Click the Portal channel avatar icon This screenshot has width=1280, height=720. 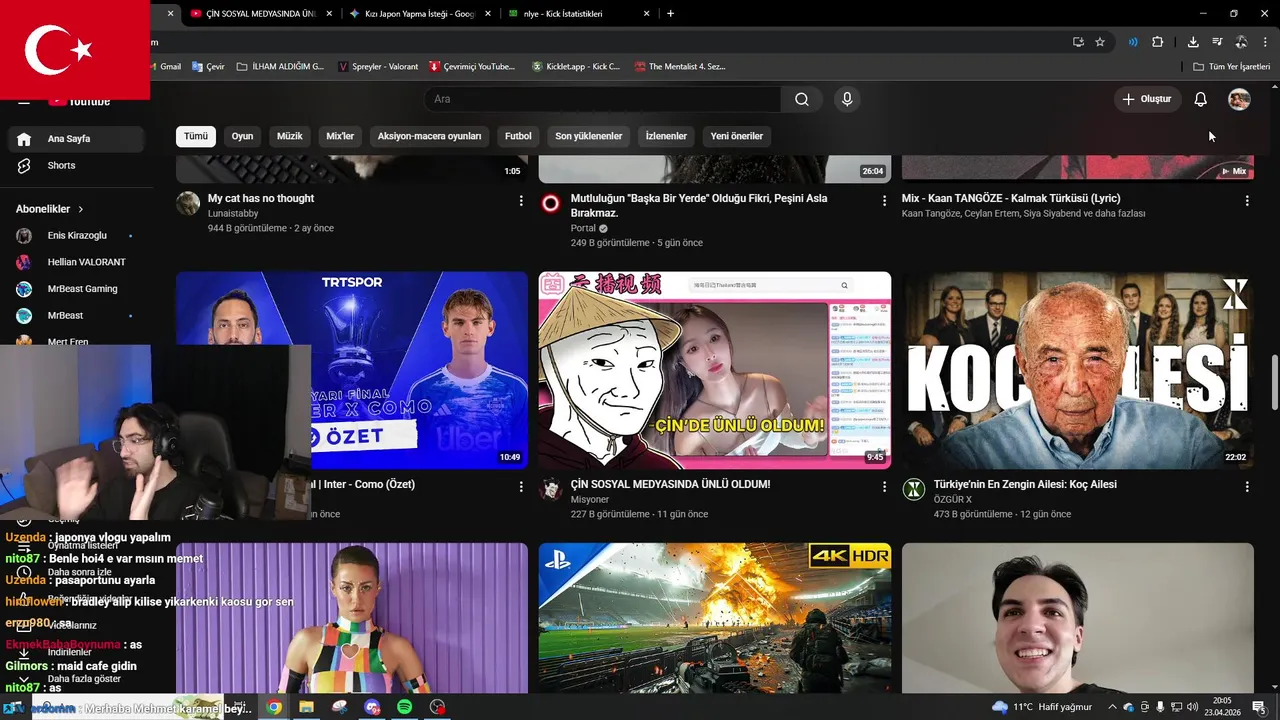coord(551,203)
